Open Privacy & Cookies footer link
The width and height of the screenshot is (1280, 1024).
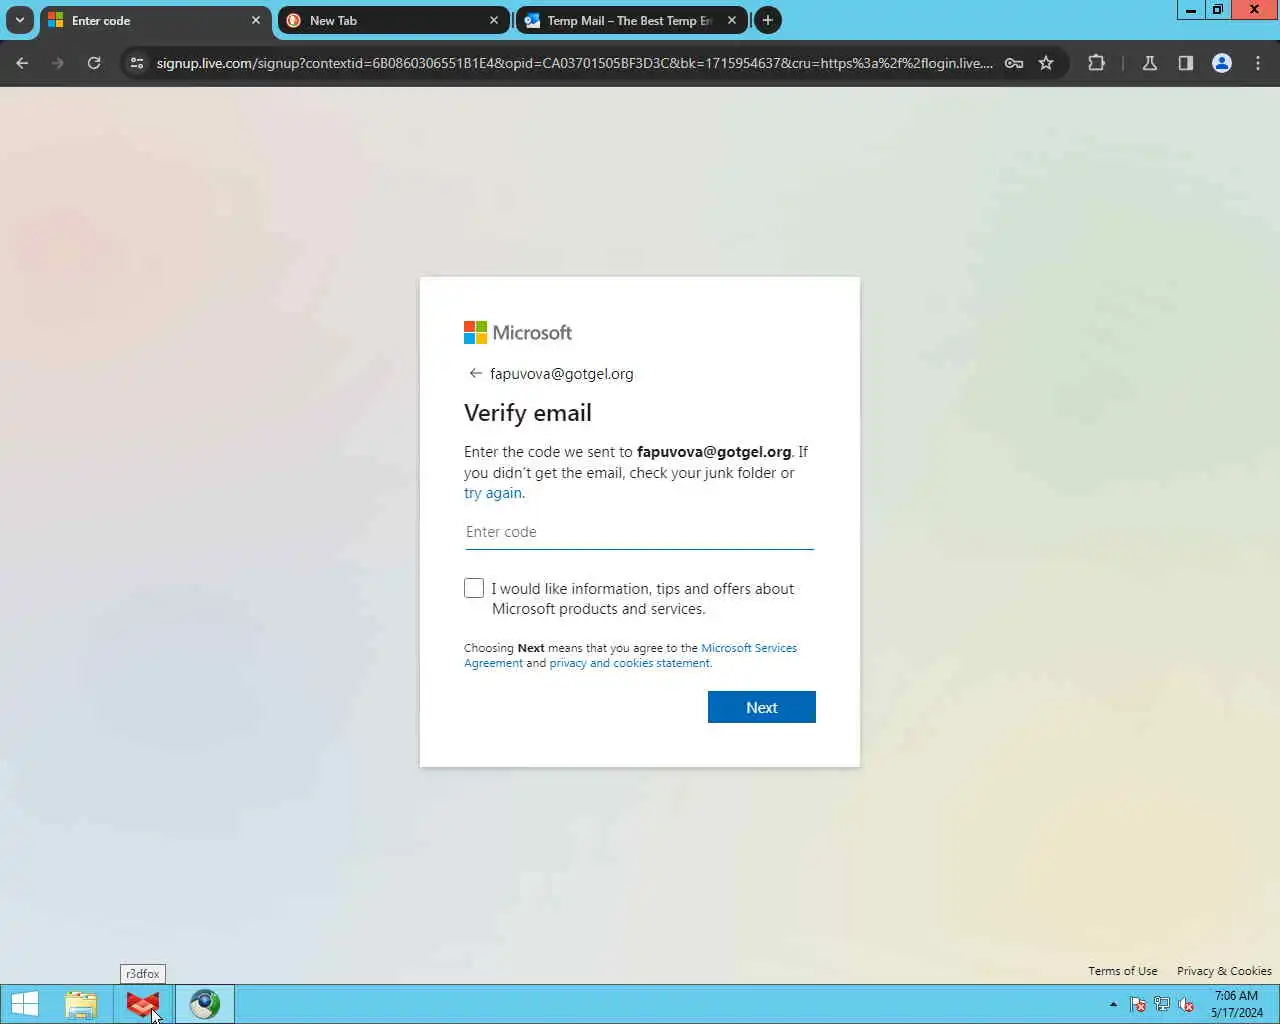[x=1224, y=971]
